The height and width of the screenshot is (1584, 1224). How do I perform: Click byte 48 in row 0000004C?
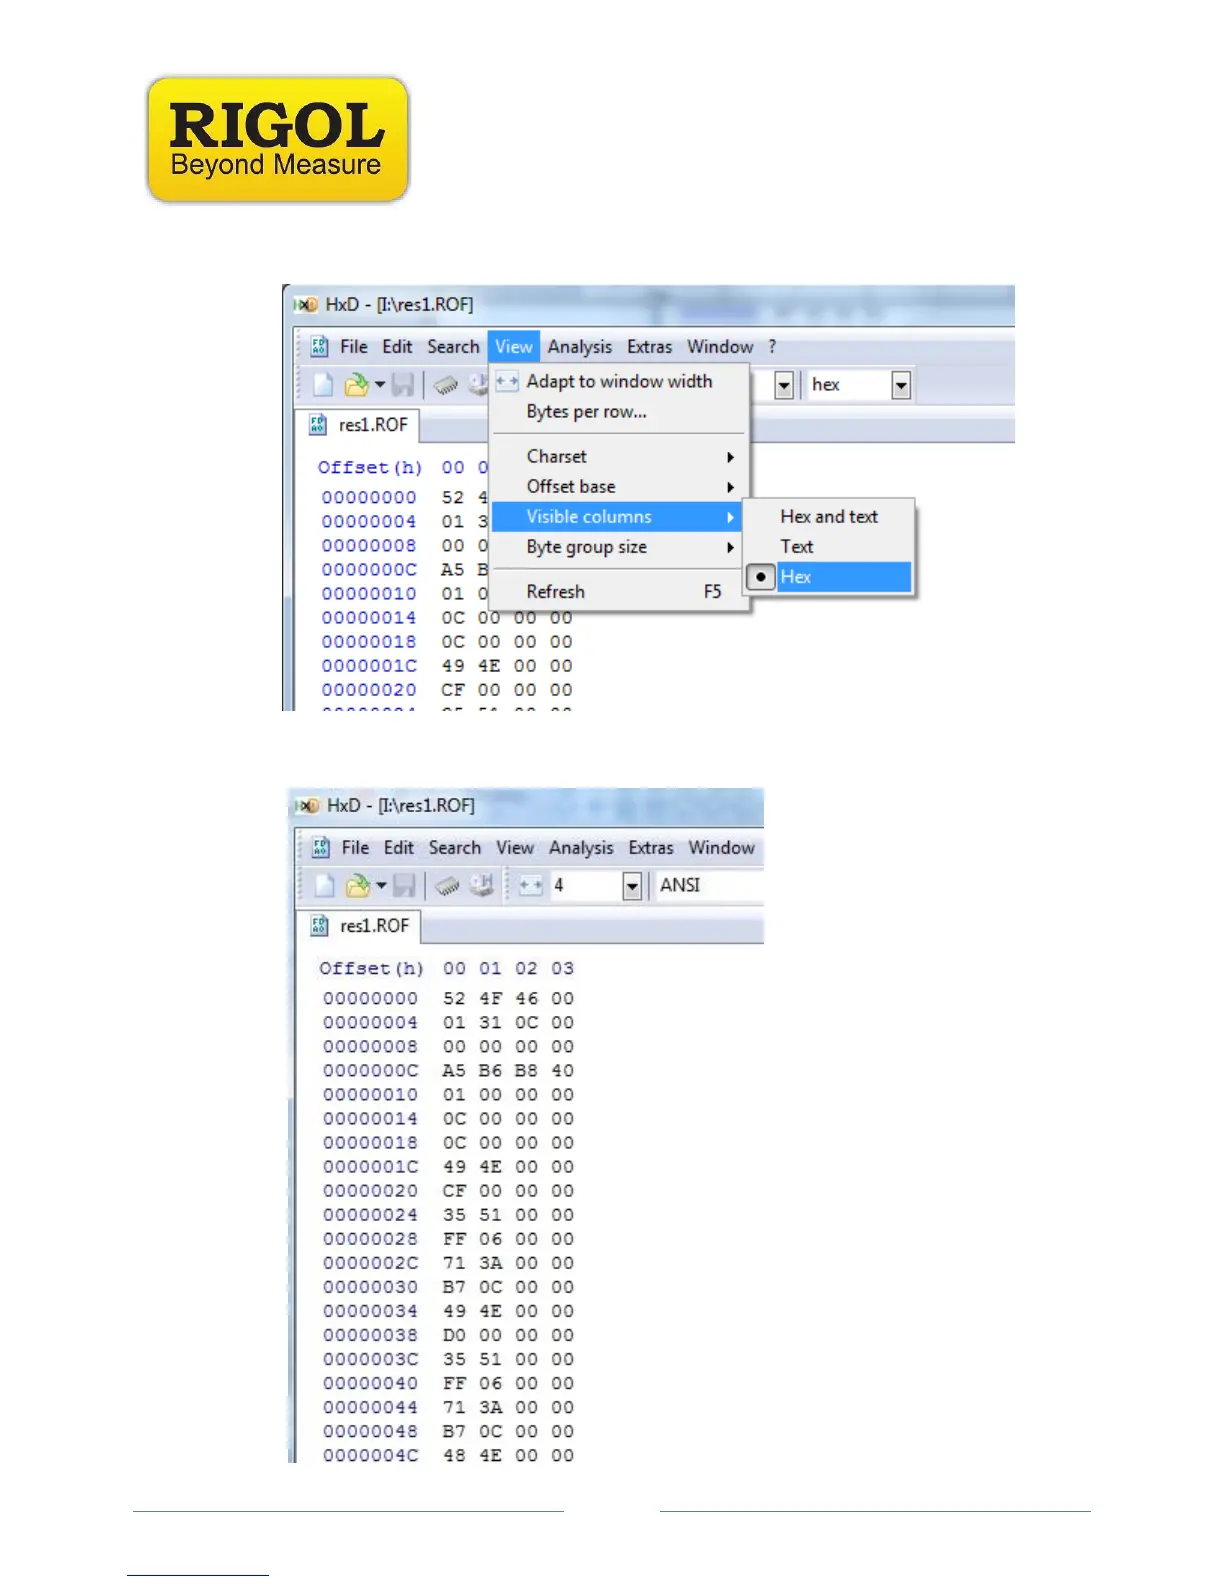(454, 1455)
